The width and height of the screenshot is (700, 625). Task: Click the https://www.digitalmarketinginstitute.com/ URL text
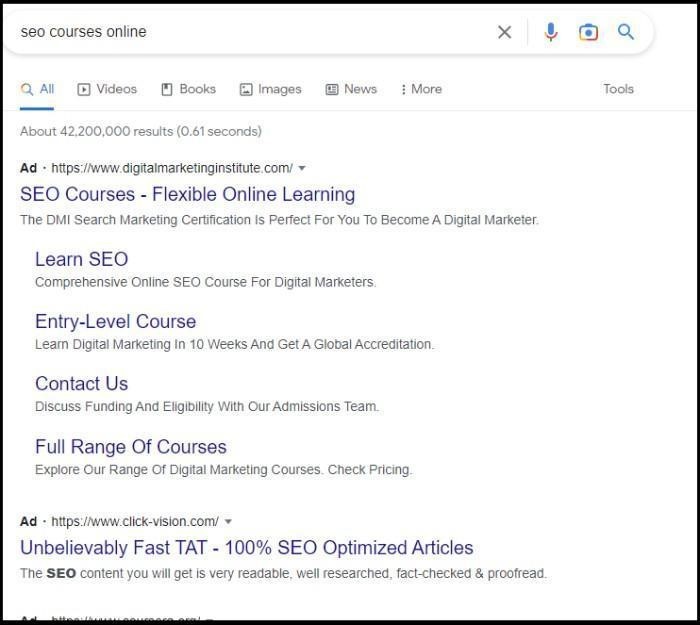click(172, 168)
